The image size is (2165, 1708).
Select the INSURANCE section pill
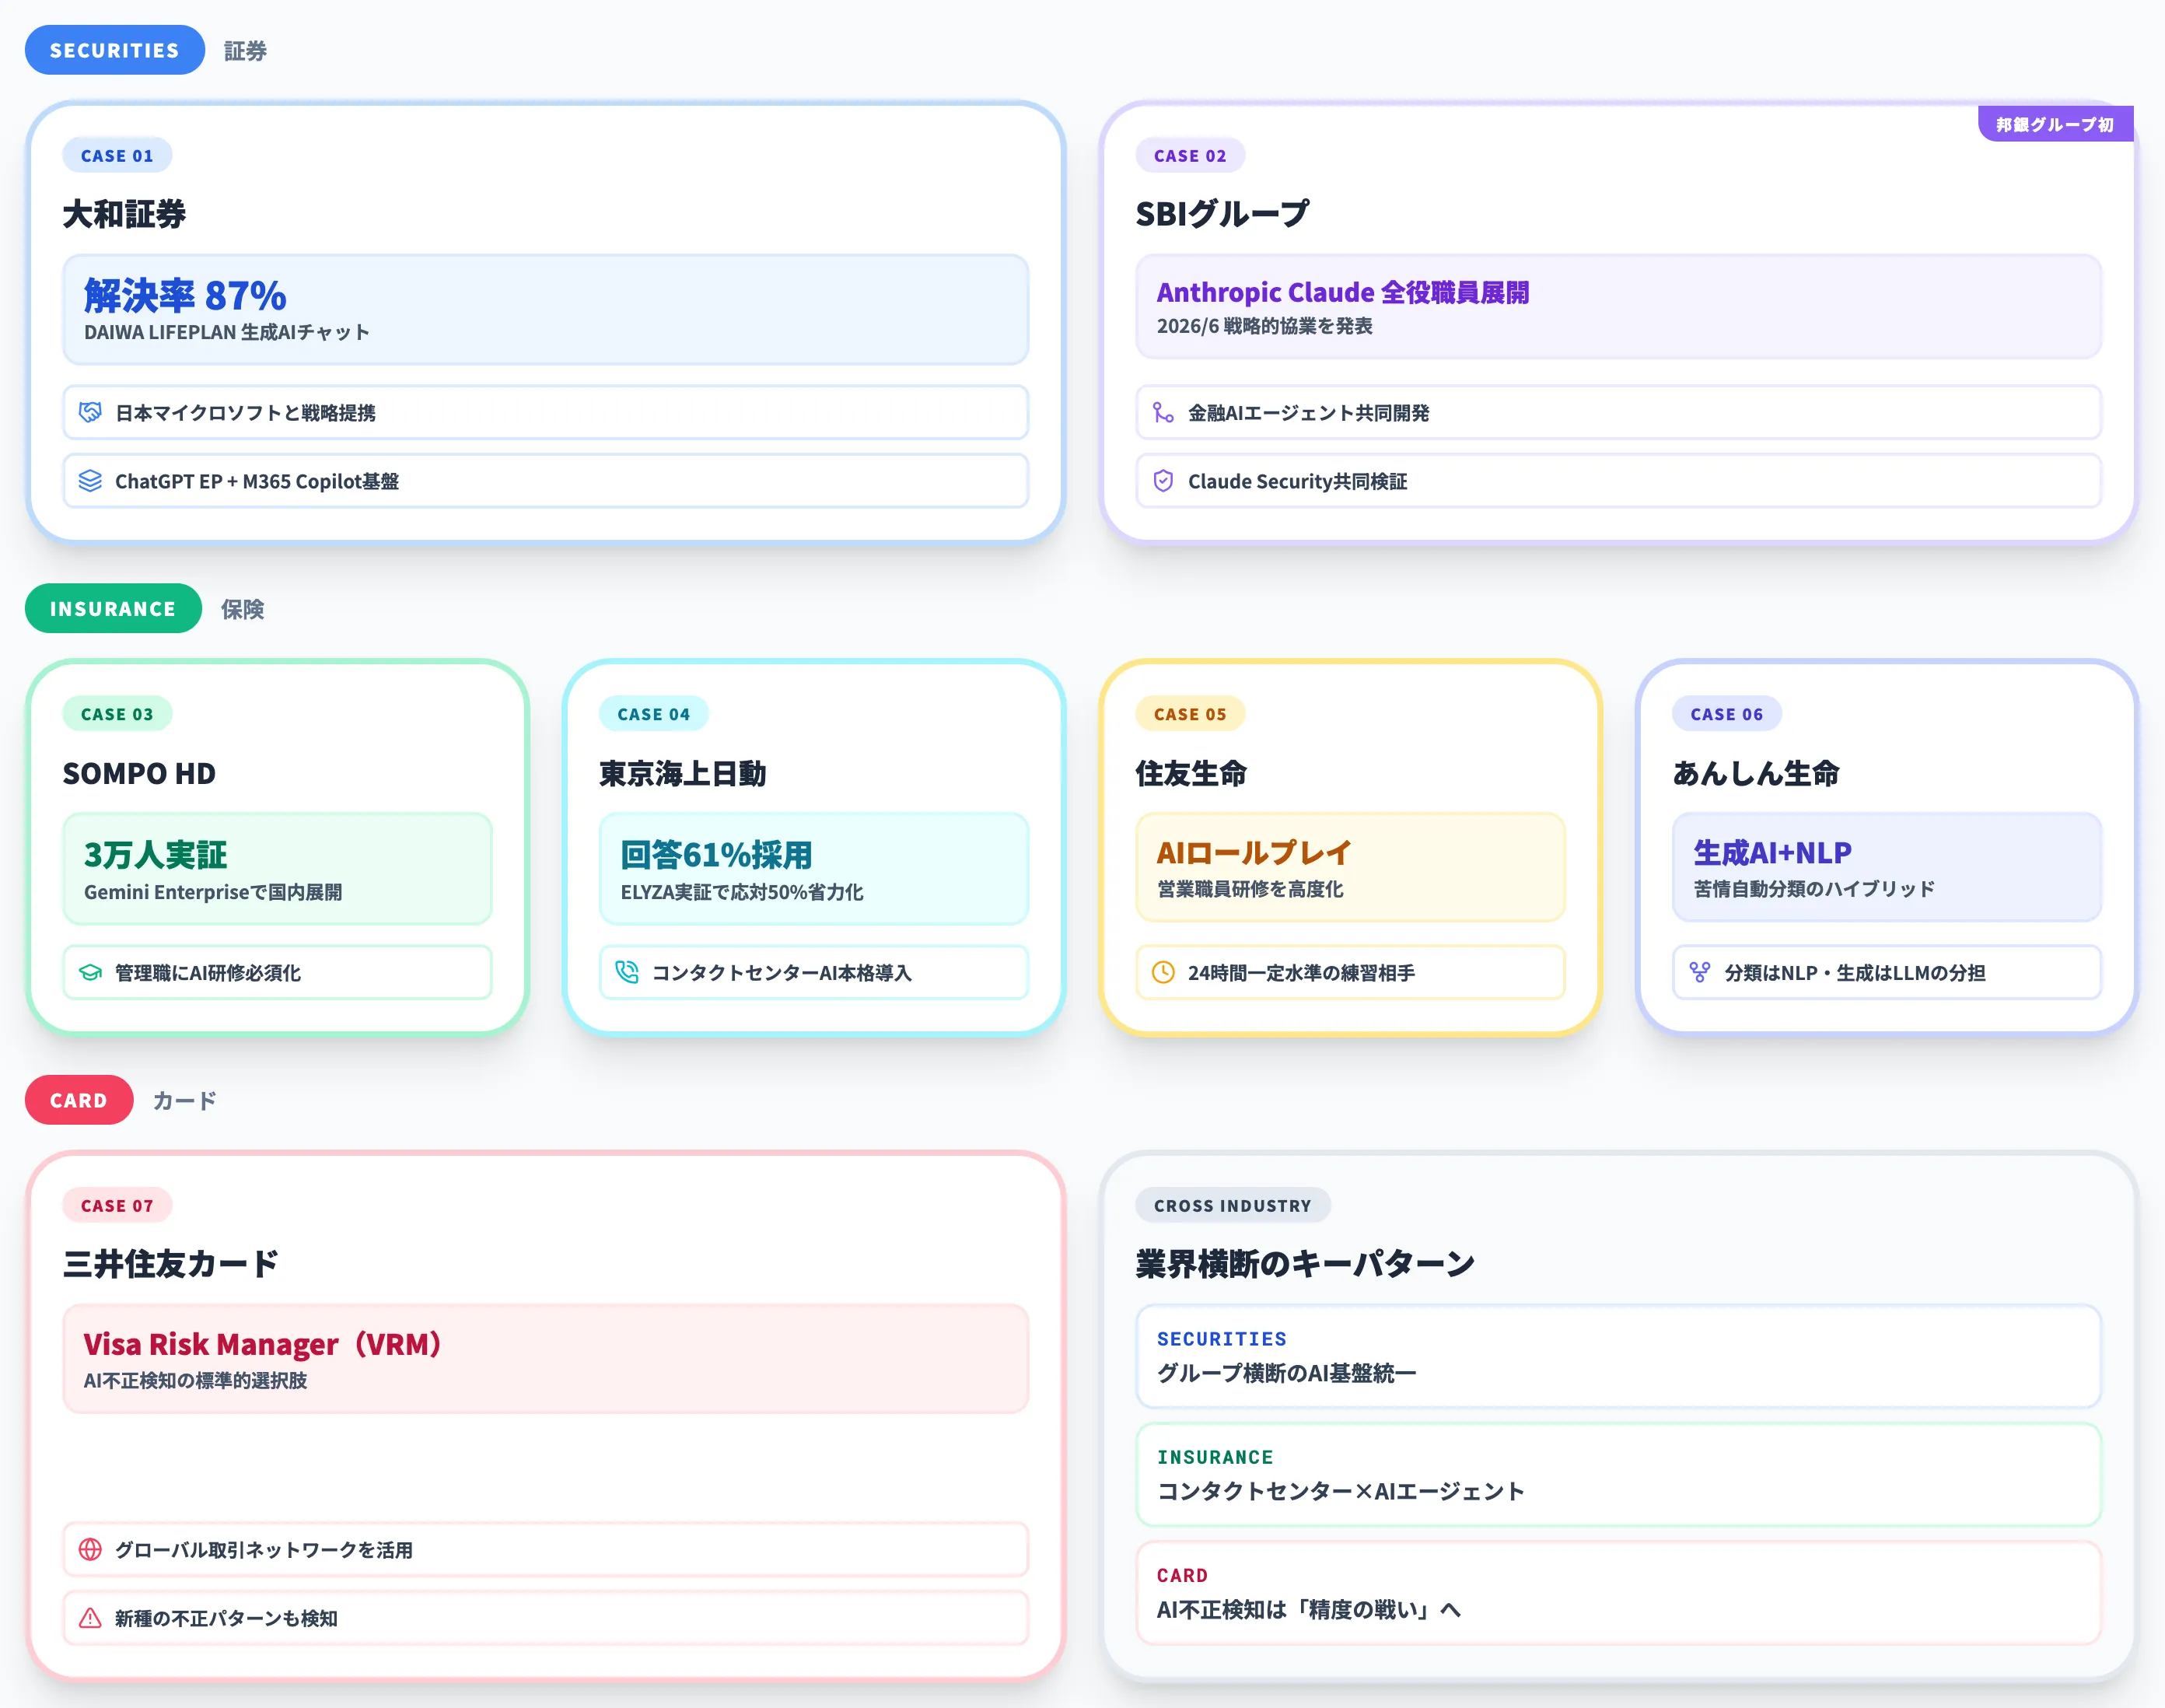(x=113, y=609)
